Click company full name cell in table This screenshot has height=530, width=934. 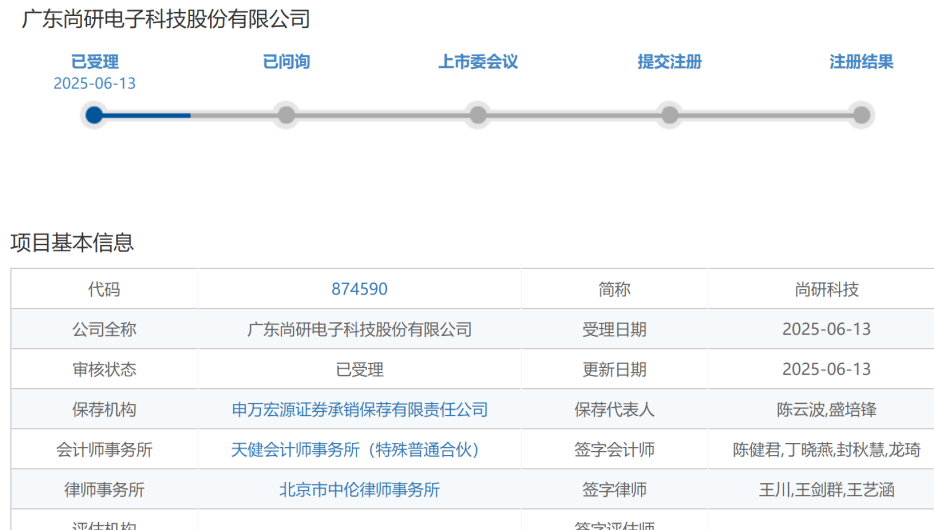click(359, 329)
